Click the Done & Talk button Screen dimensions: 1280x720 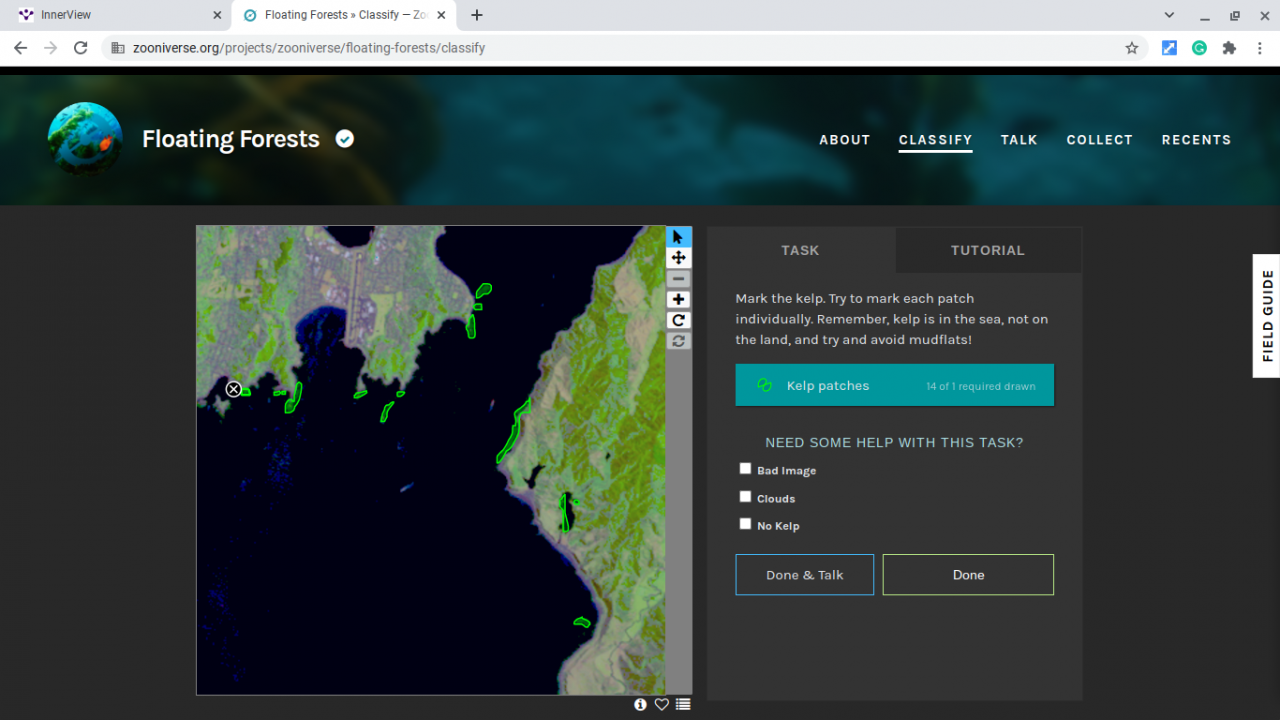pos(805,575)
